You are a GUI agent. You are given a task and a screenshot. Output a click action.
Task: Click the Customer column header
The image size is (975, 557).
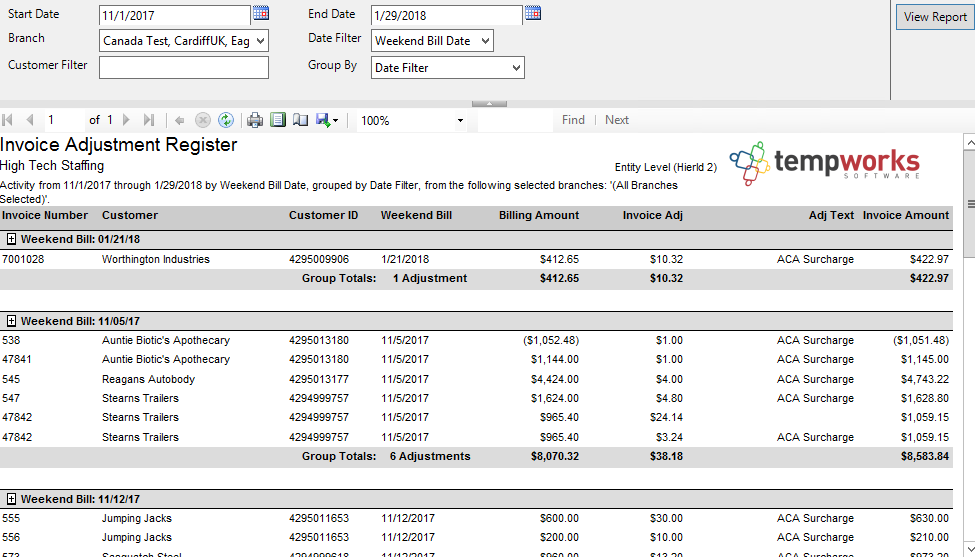click(130, 215)
